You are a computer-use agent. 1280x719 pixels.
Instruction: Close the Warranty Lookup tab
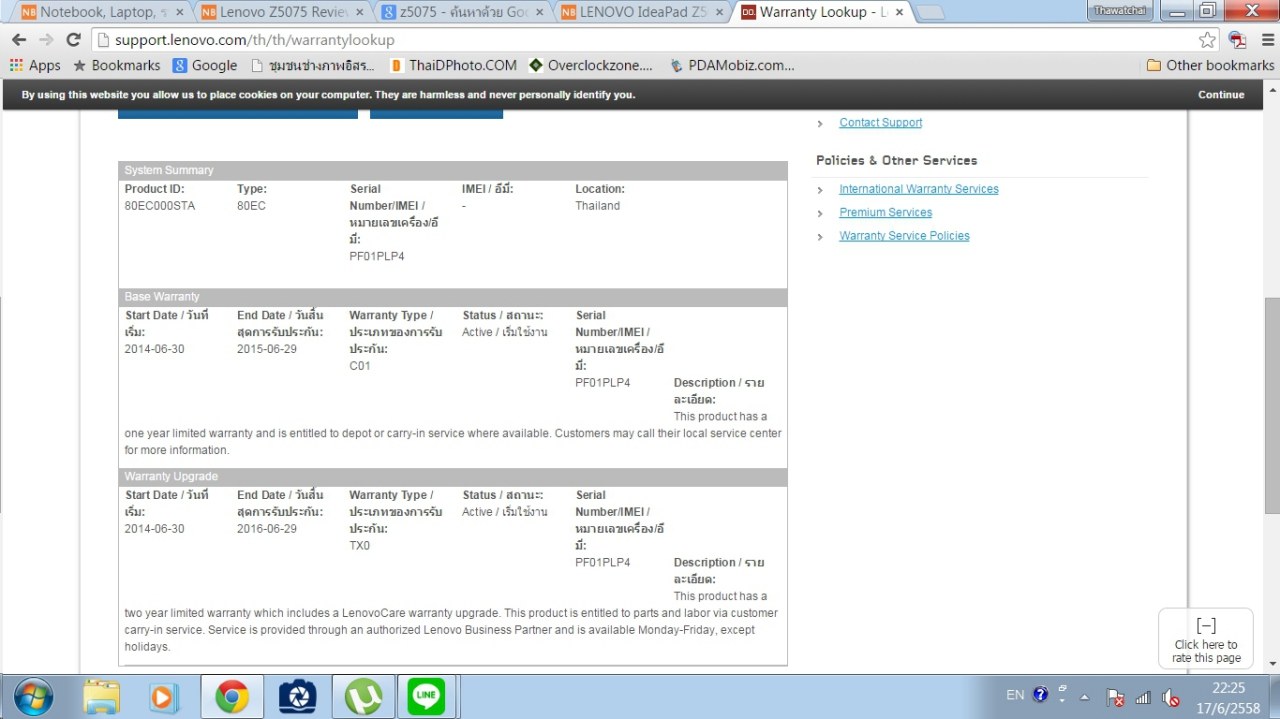pyautogui.click(x=899, y=13)
